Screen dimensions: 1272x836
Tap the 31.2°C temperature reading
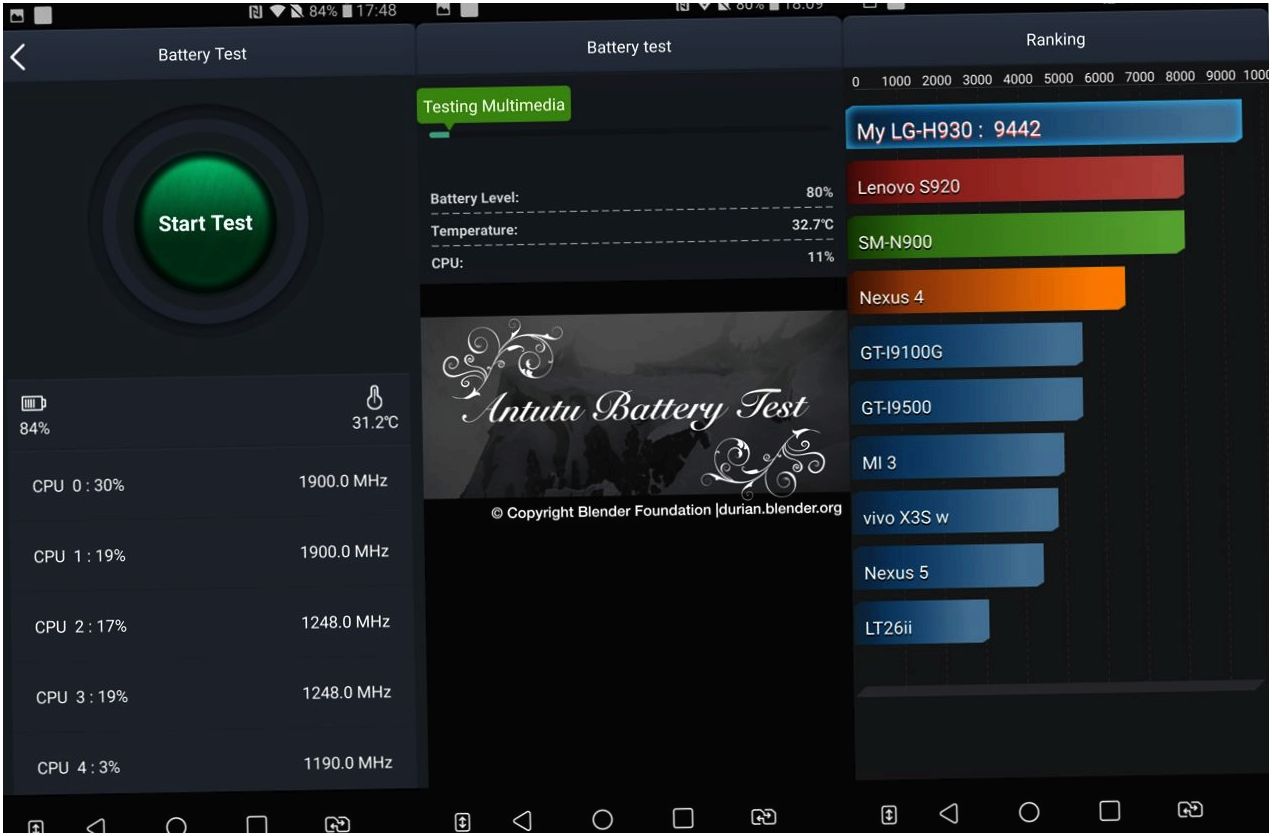(375, 423)
